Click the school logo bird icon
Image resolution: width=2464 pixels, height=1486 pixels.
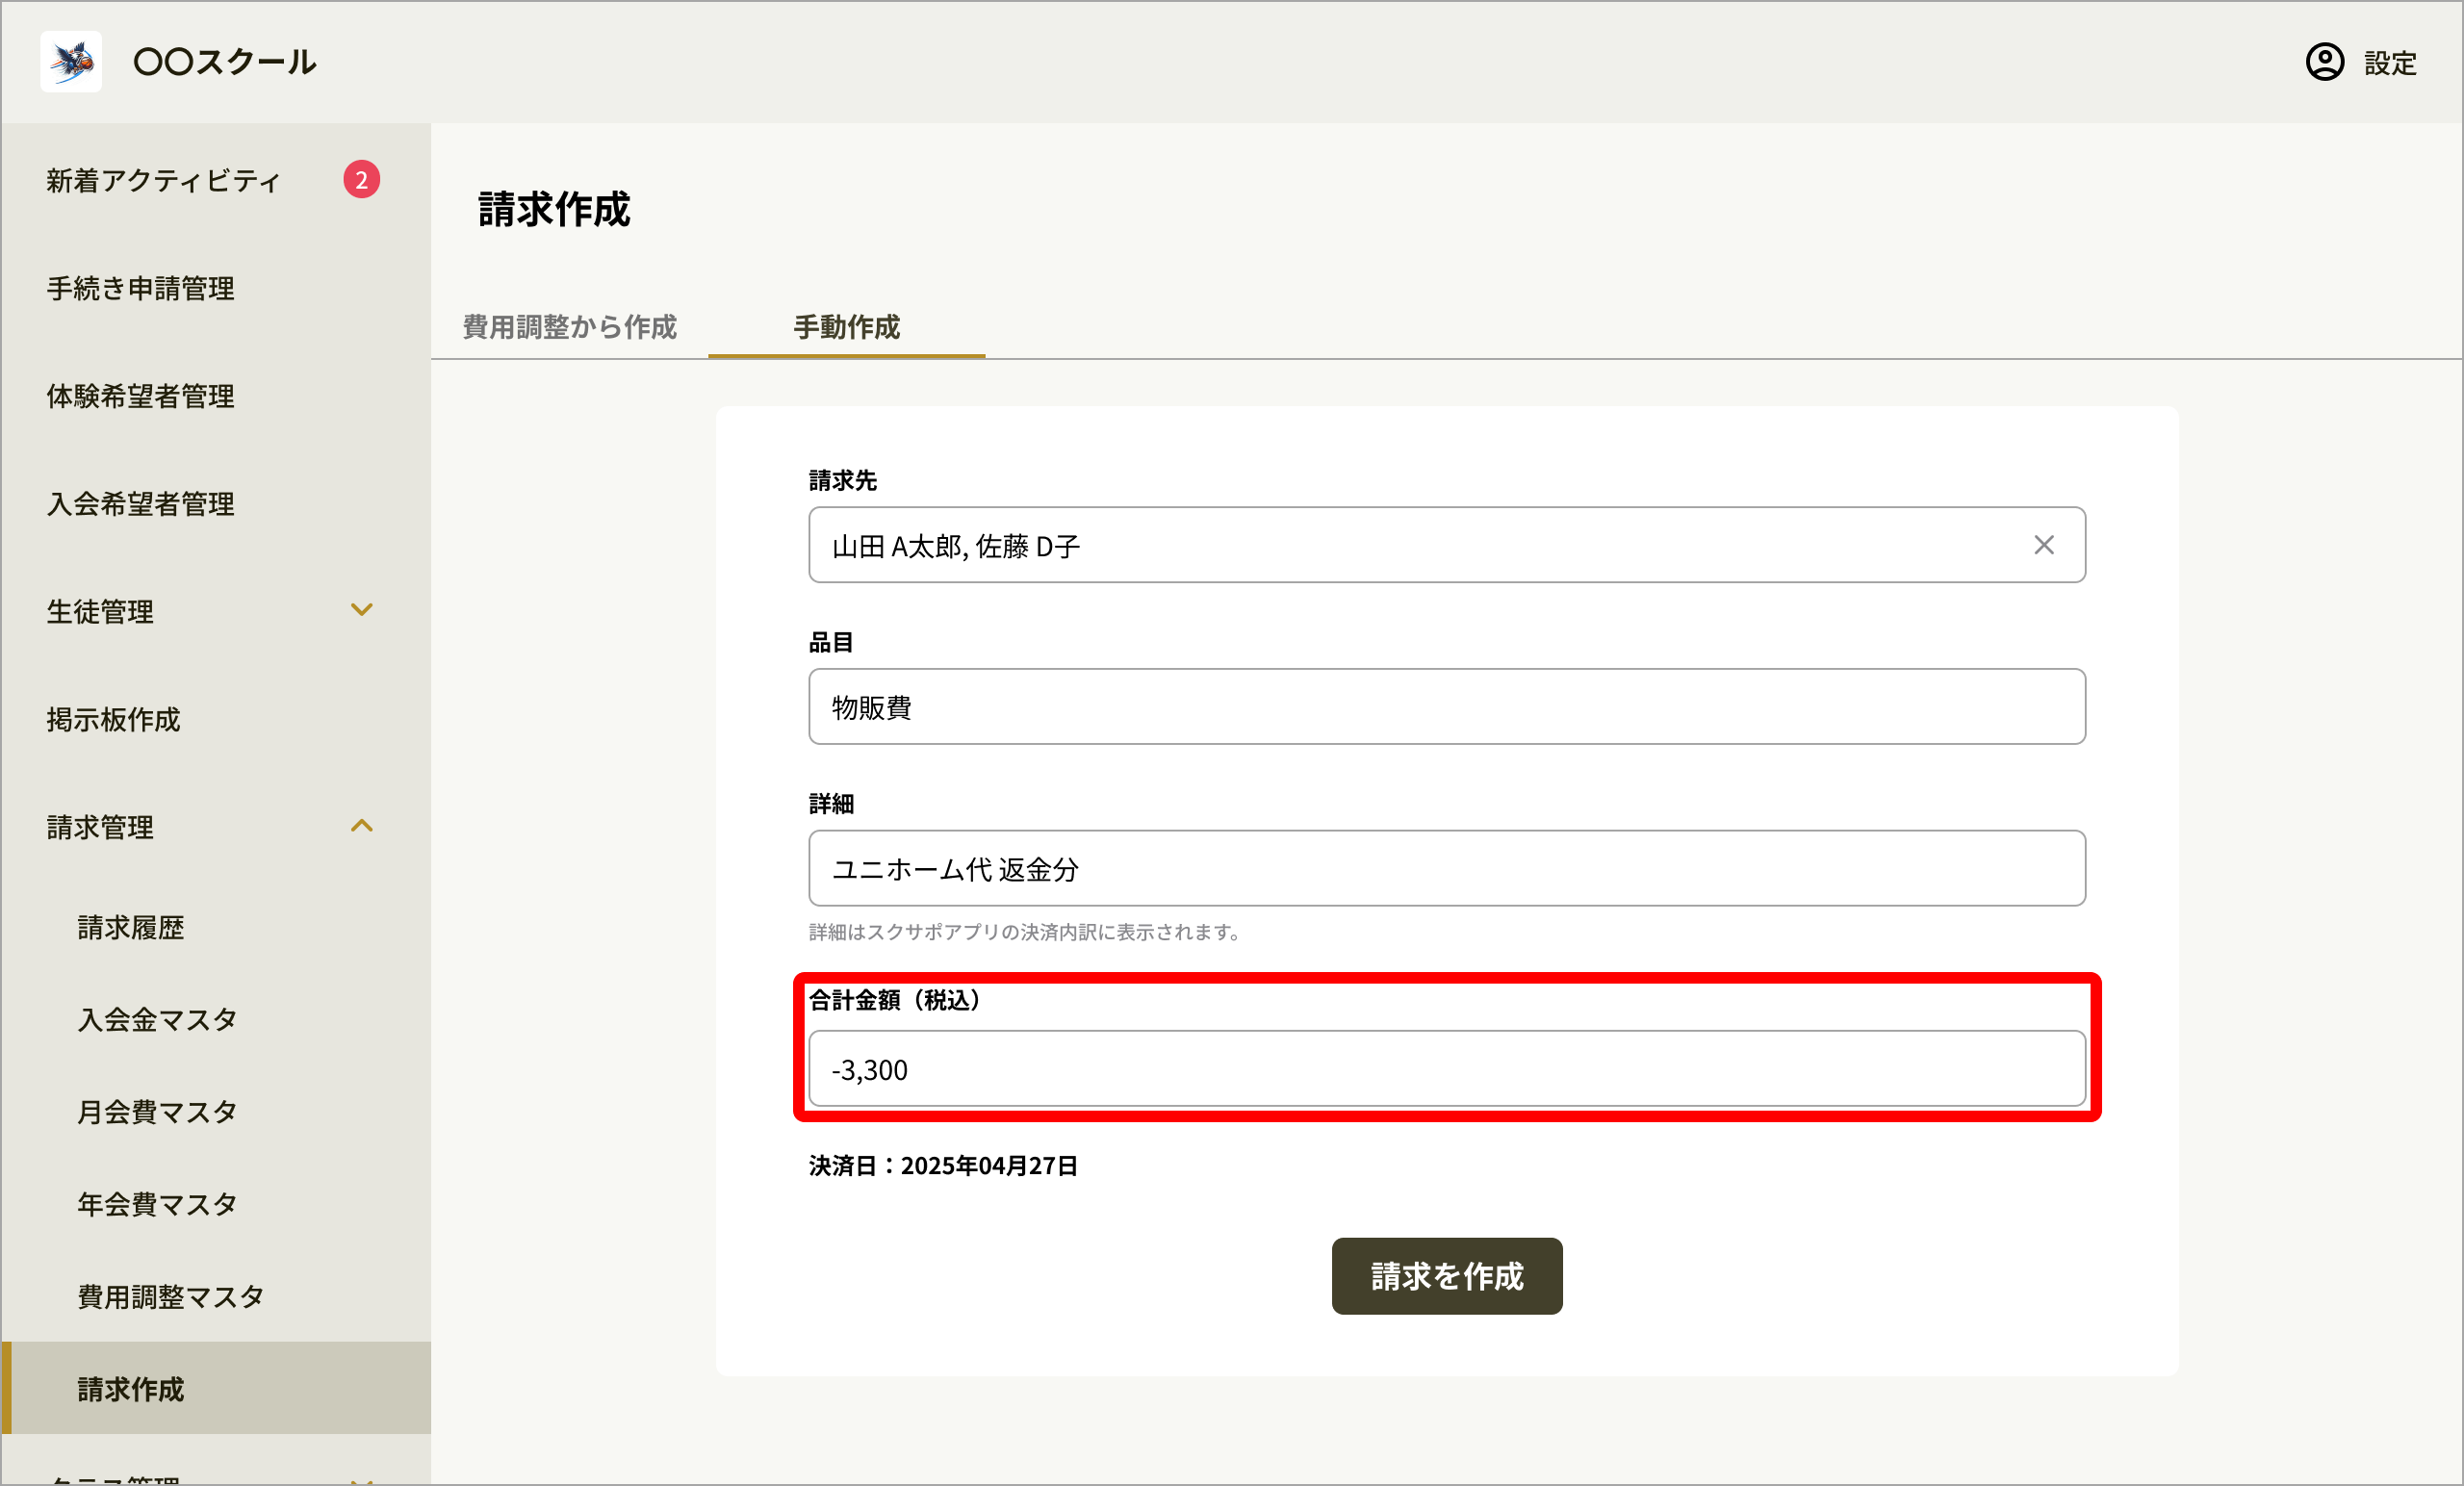coord(71,62)
